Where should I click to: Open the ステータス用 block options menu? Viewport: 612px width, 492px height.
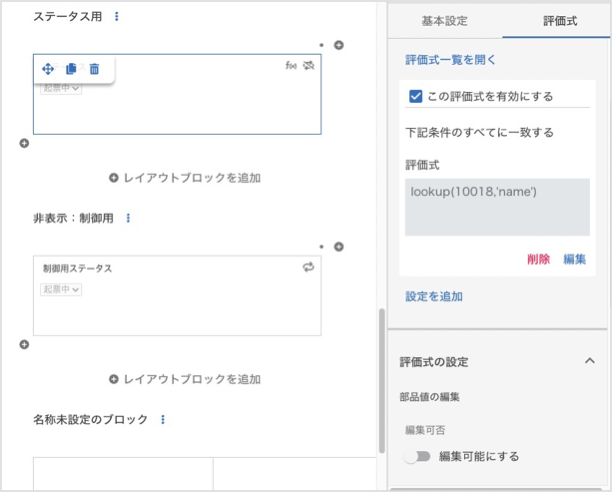pyautogui.click(x=116, y=16)
